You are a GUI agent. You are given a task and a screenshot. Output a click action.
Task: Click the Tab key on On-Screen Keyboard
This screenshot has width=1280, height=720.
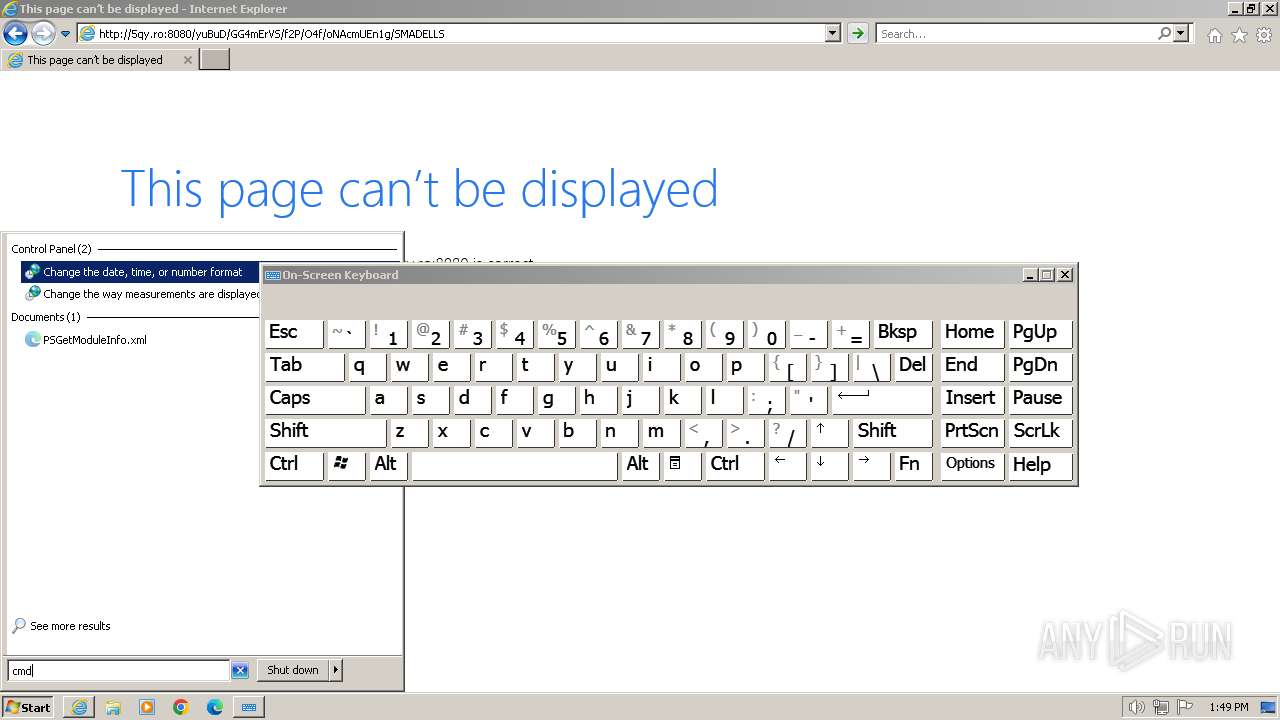304,366
